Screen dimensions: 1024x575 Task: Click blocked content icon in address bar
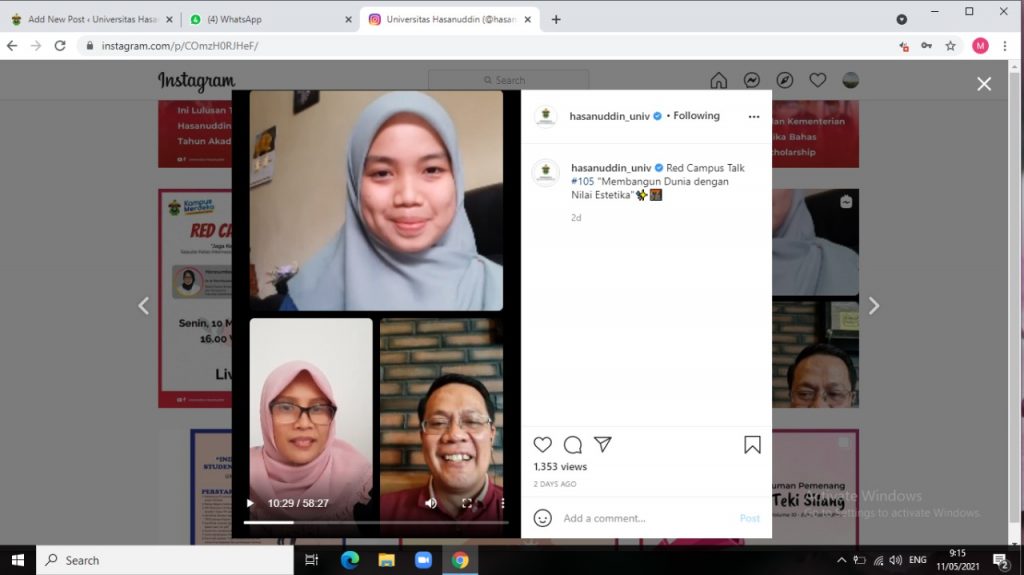click(x=904, y=46)
